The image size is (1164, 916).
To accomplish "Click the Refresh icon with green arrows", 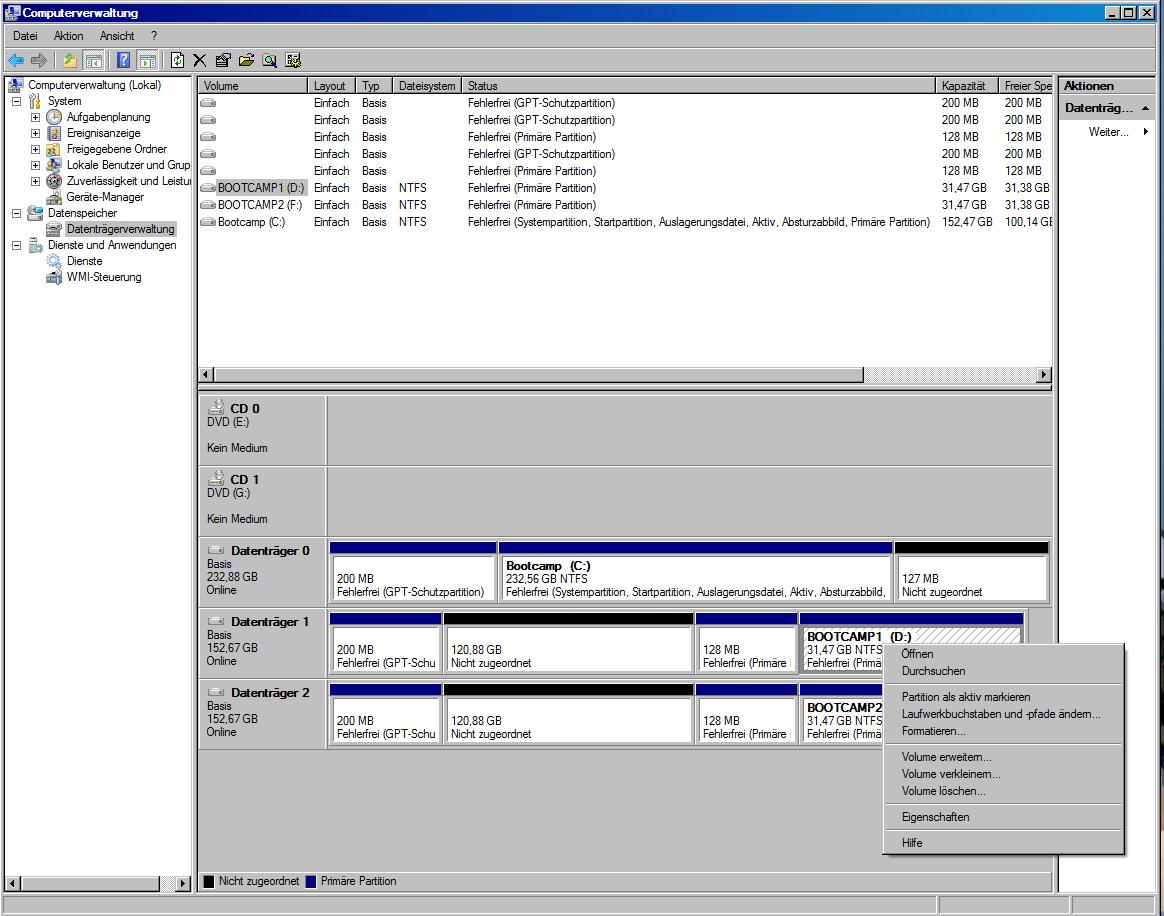I will [x=177, y=61].
